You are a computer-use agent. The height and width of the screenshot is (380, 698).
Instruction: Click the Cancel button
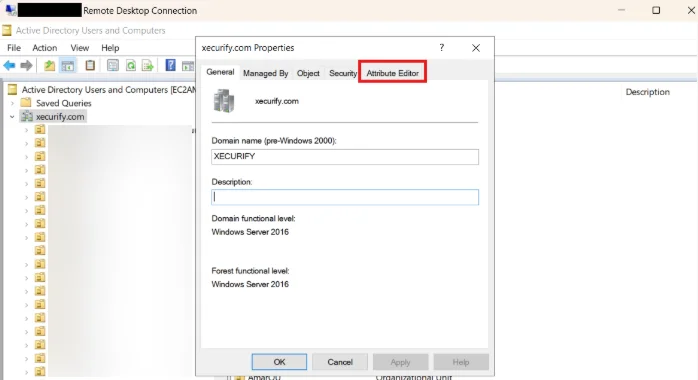340,362
